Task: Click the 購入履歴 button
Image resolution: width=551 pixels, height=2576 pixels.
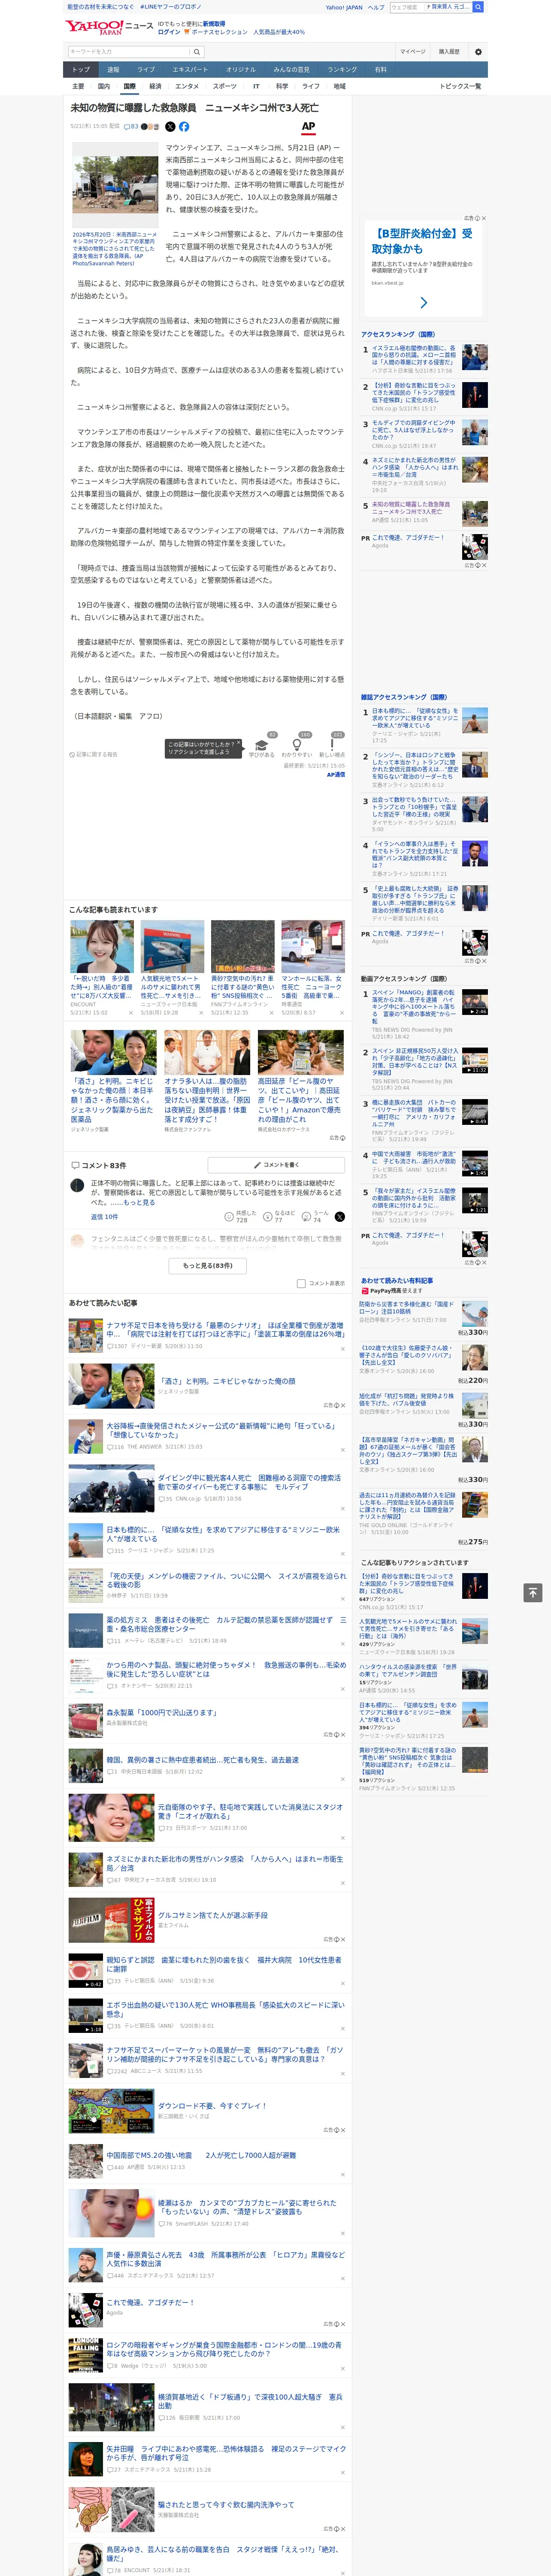Action: (449, 51)
